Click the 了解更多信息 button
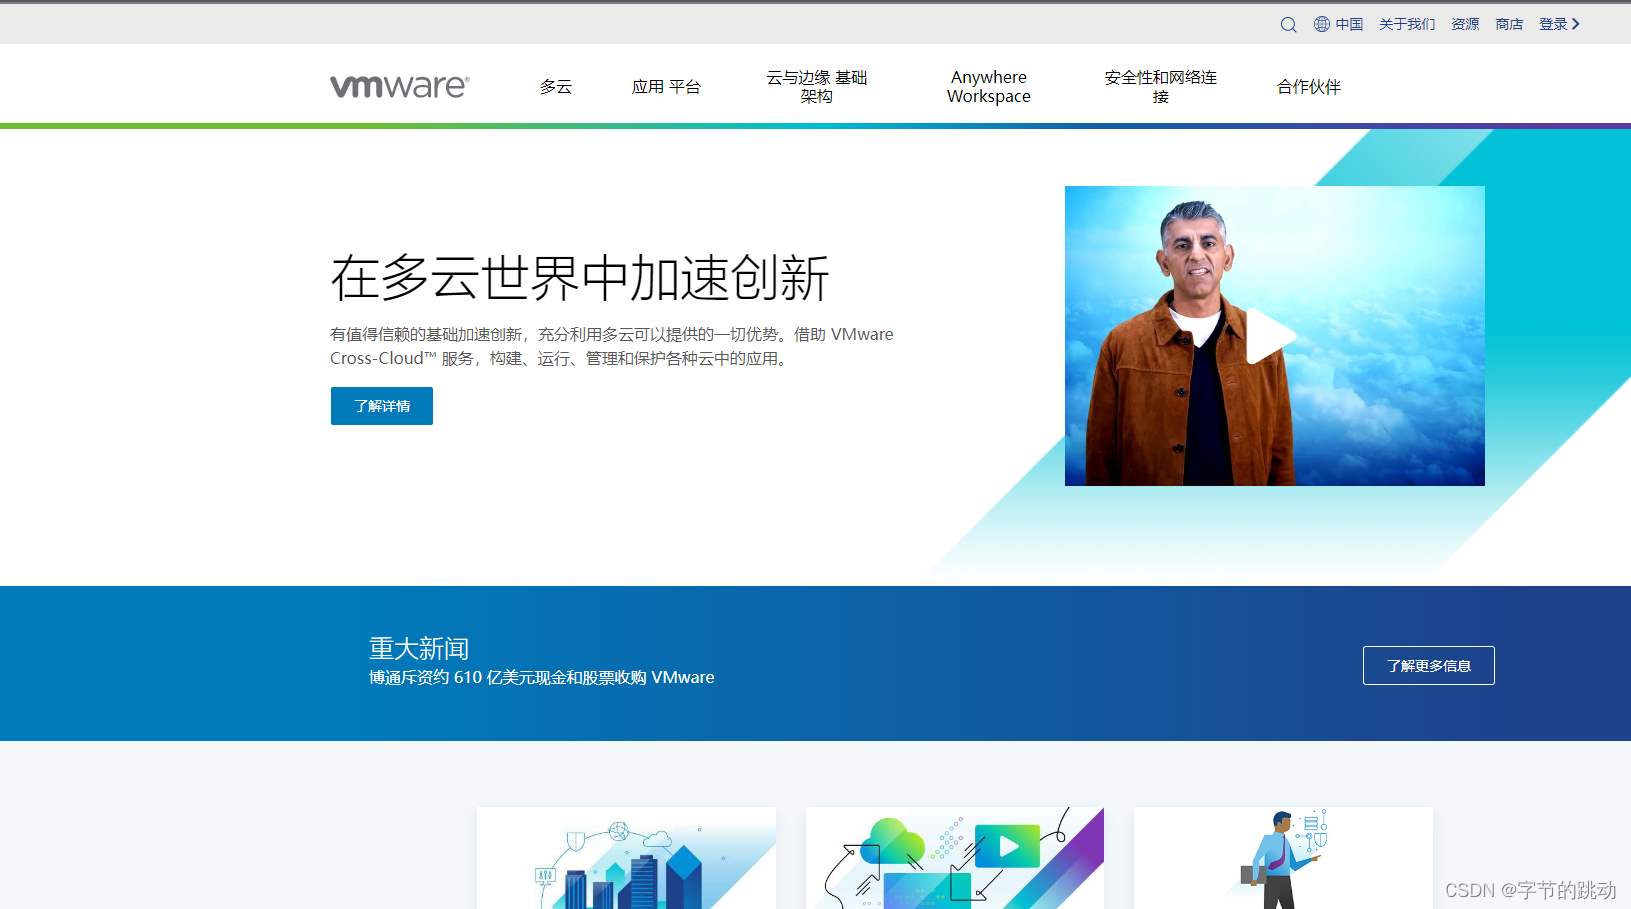The image size is (1631, 909). coord(1429,666)
